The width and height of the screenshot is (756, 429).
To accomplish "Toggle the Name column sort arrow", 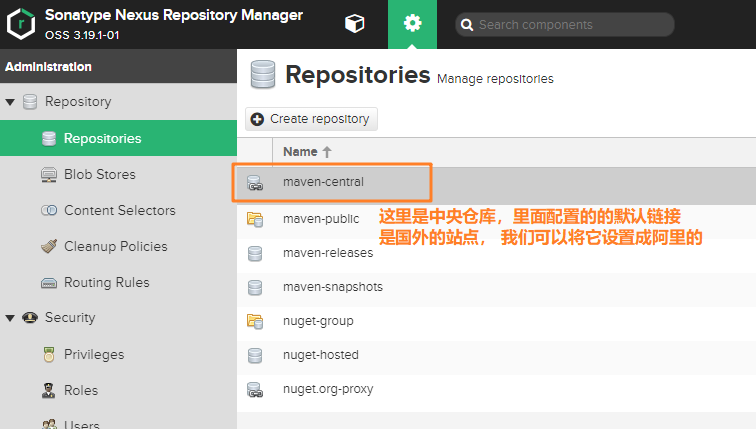I will [327, 152].
